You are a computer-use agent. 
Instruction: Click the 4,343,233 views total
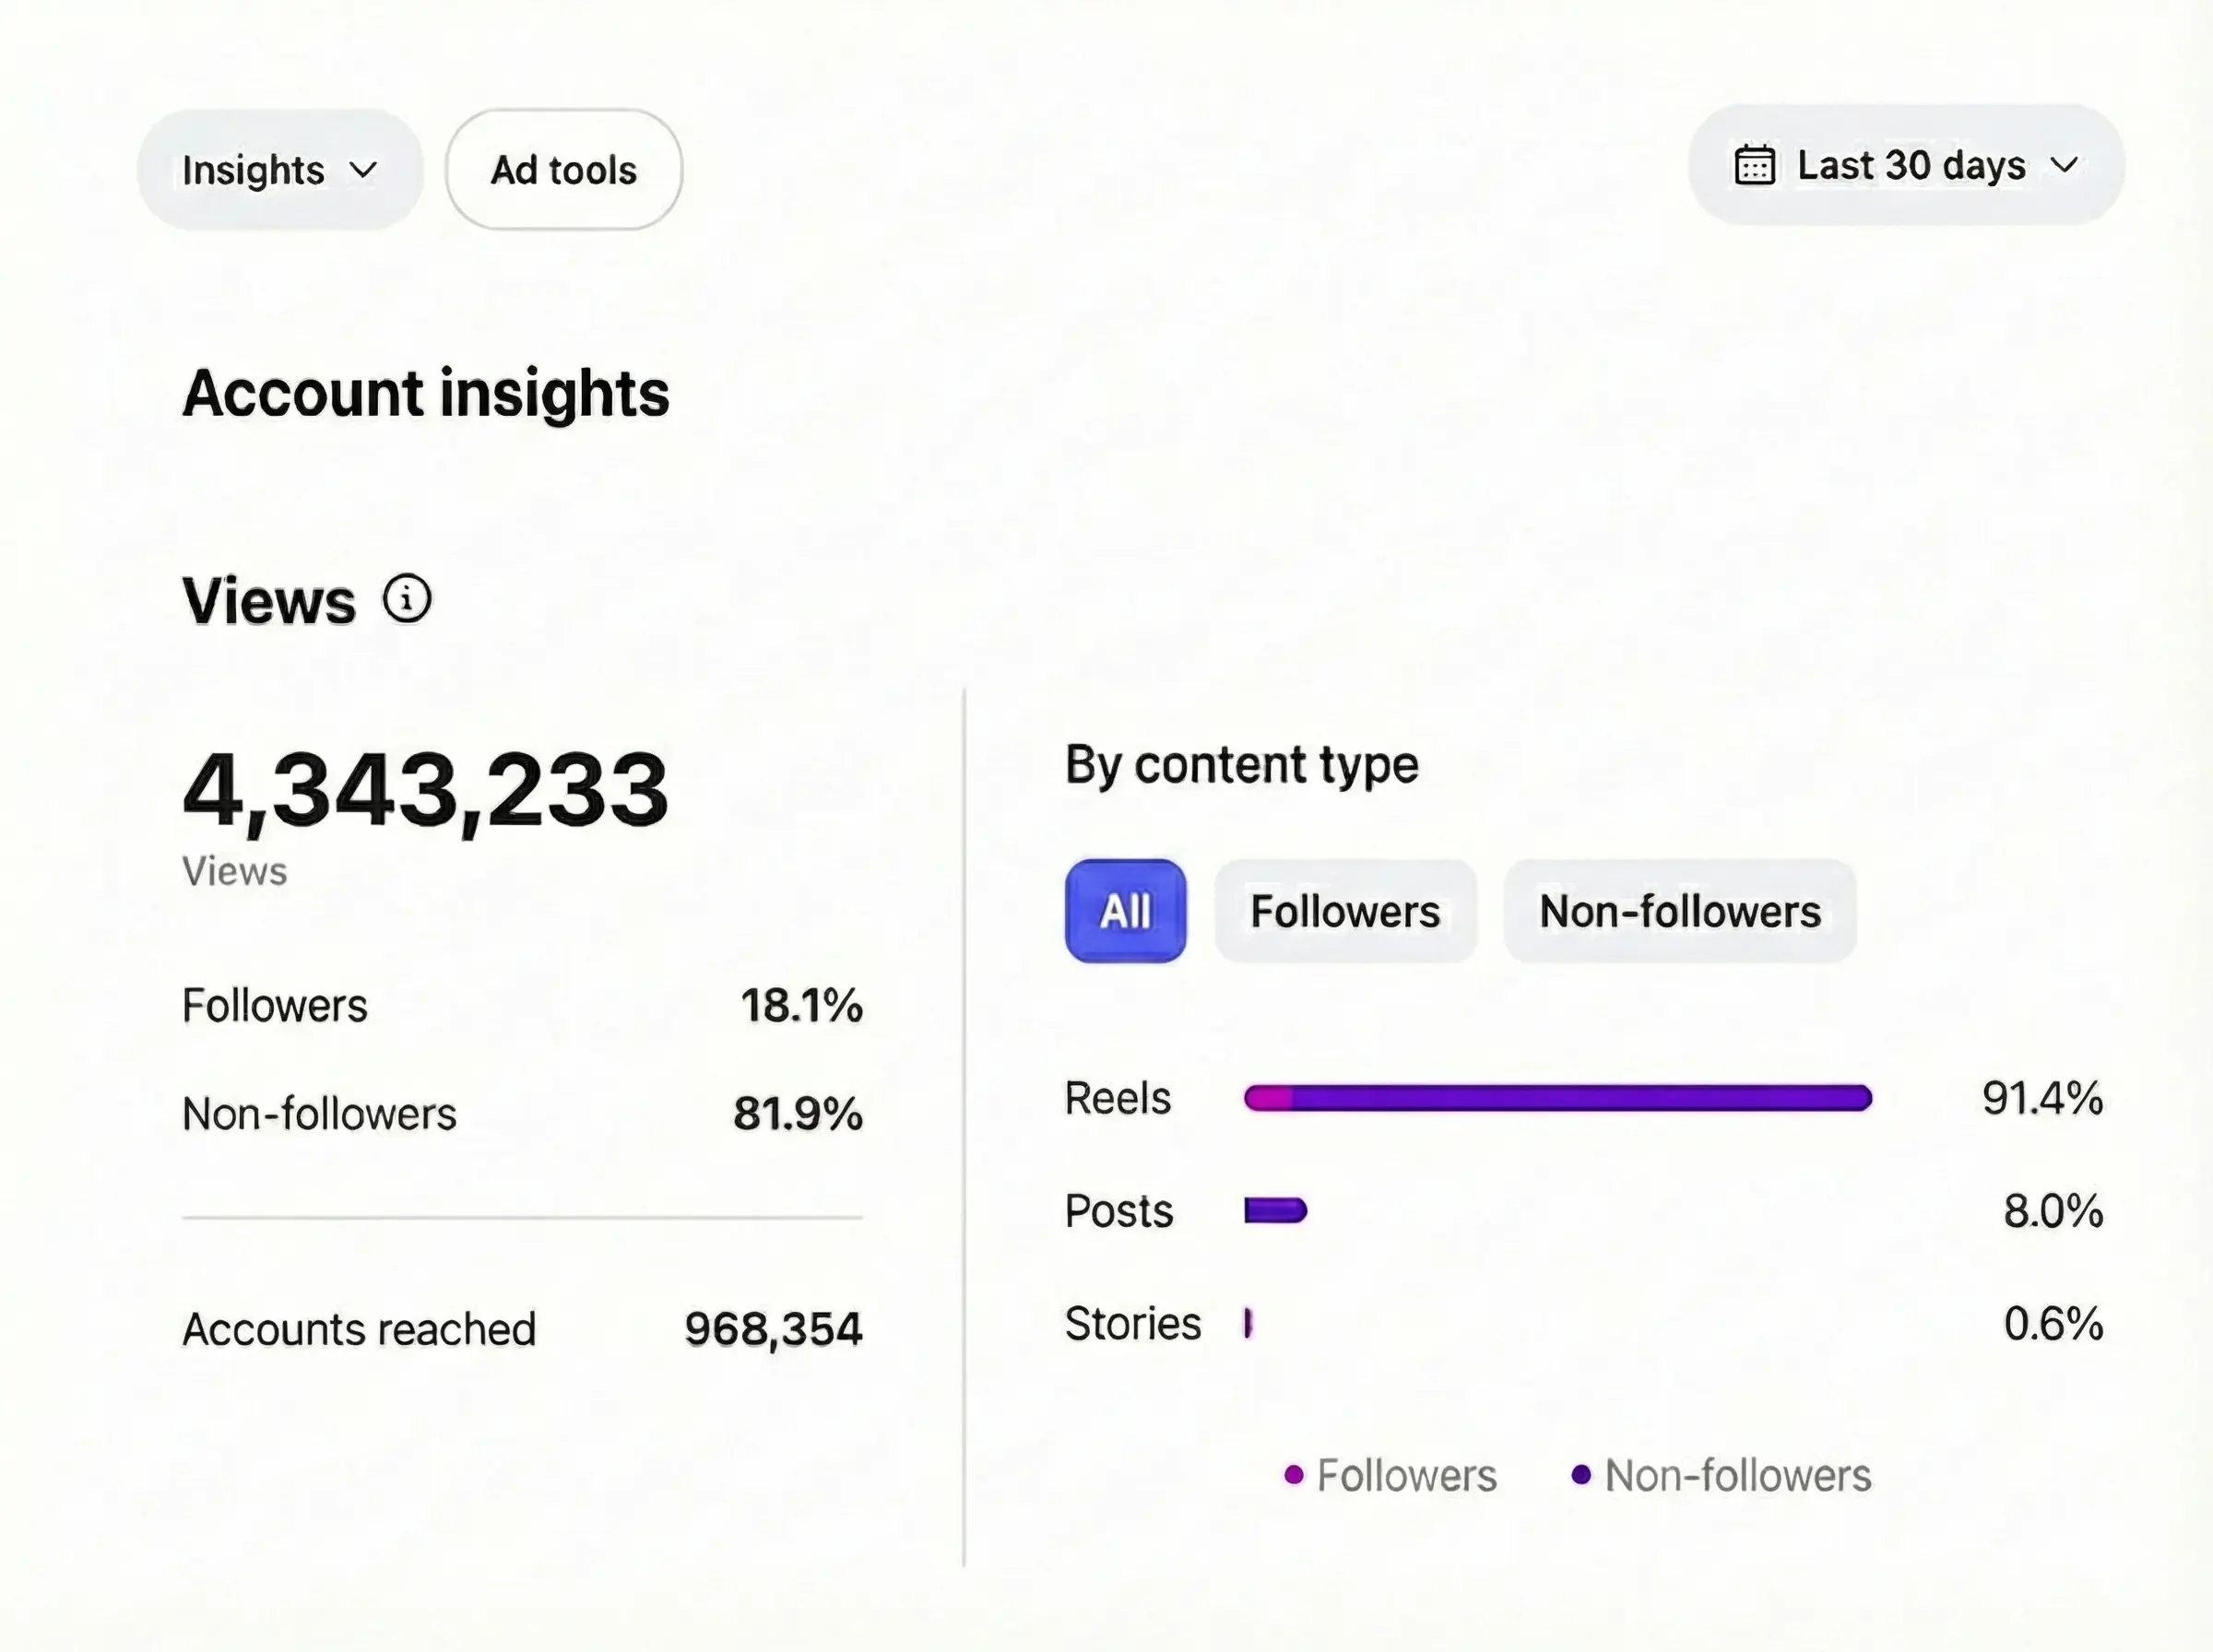coord(425,790)
